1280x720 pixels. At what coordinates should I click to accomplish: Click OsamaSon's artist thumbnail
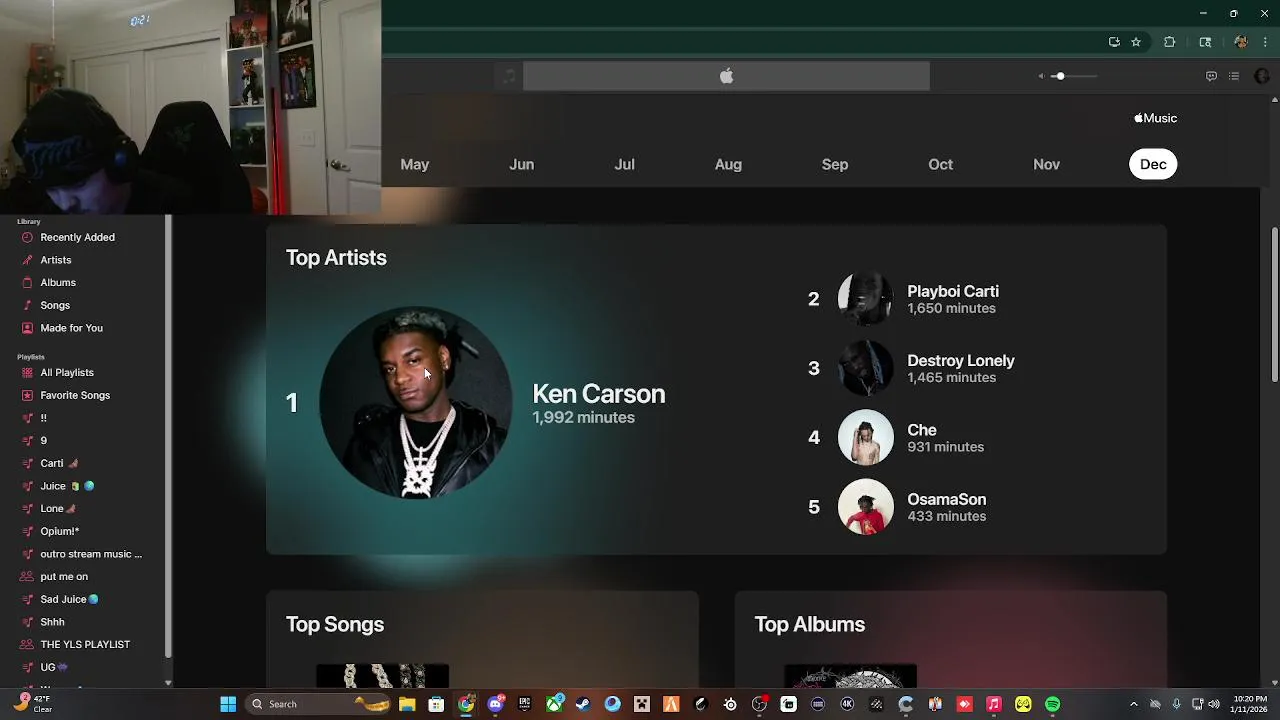click(x=865, y=506)
